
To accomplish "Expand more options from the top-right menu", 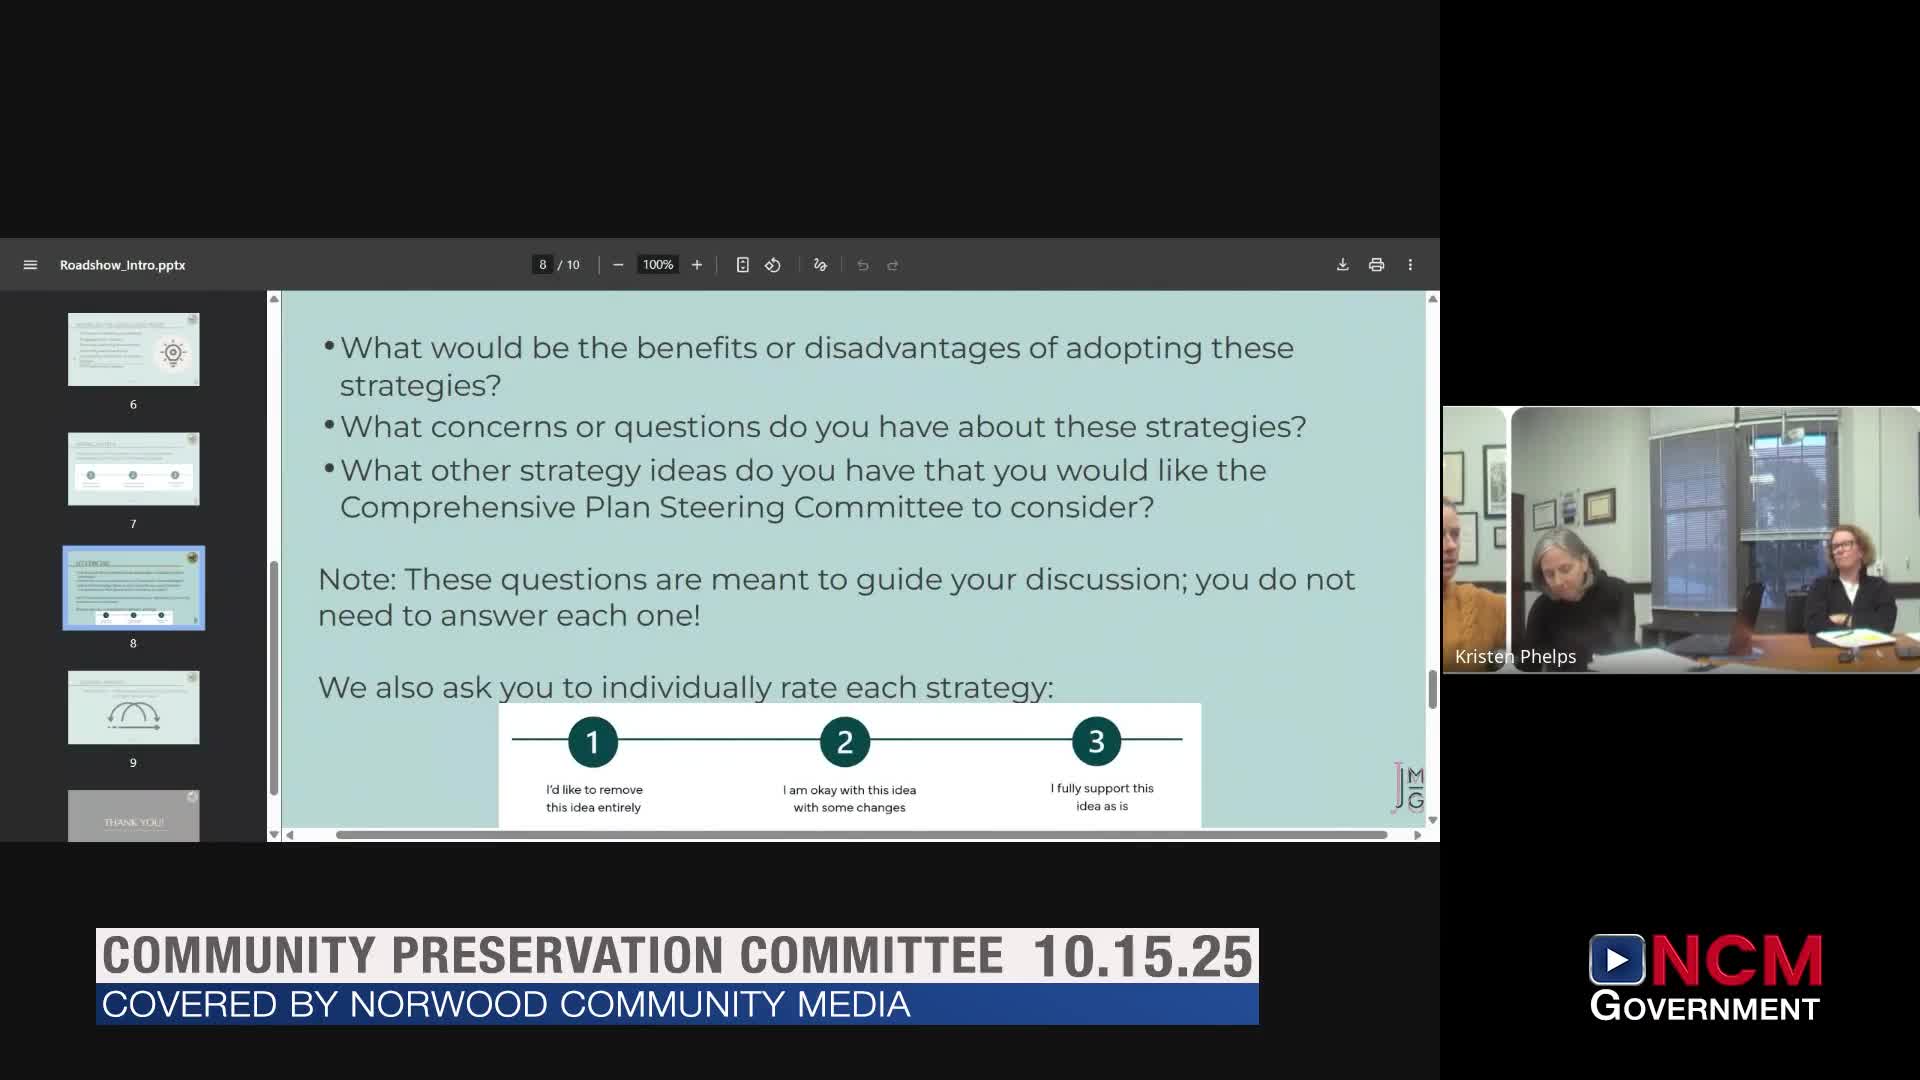I will tap(1410, 264).
